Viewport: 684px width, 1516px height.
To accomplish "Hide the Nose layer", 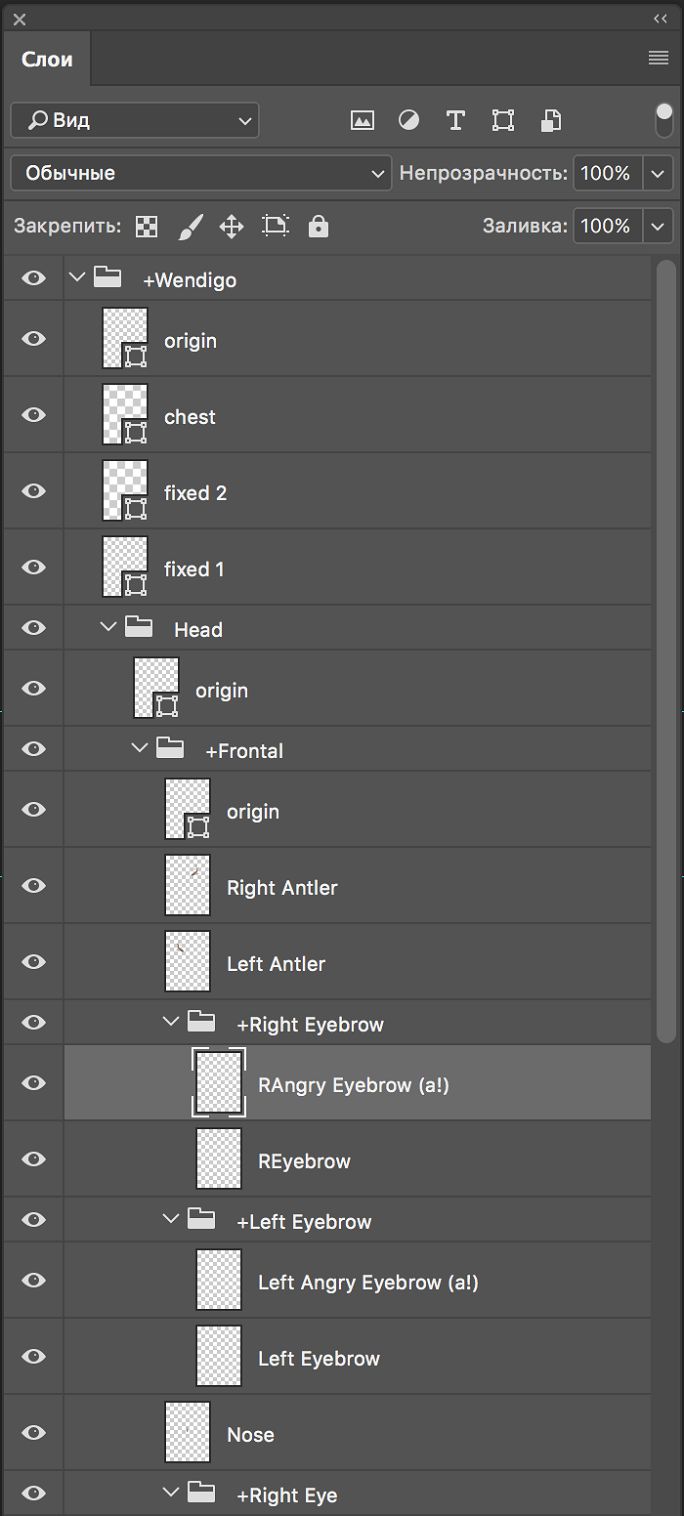I will tap(33, 1432).
